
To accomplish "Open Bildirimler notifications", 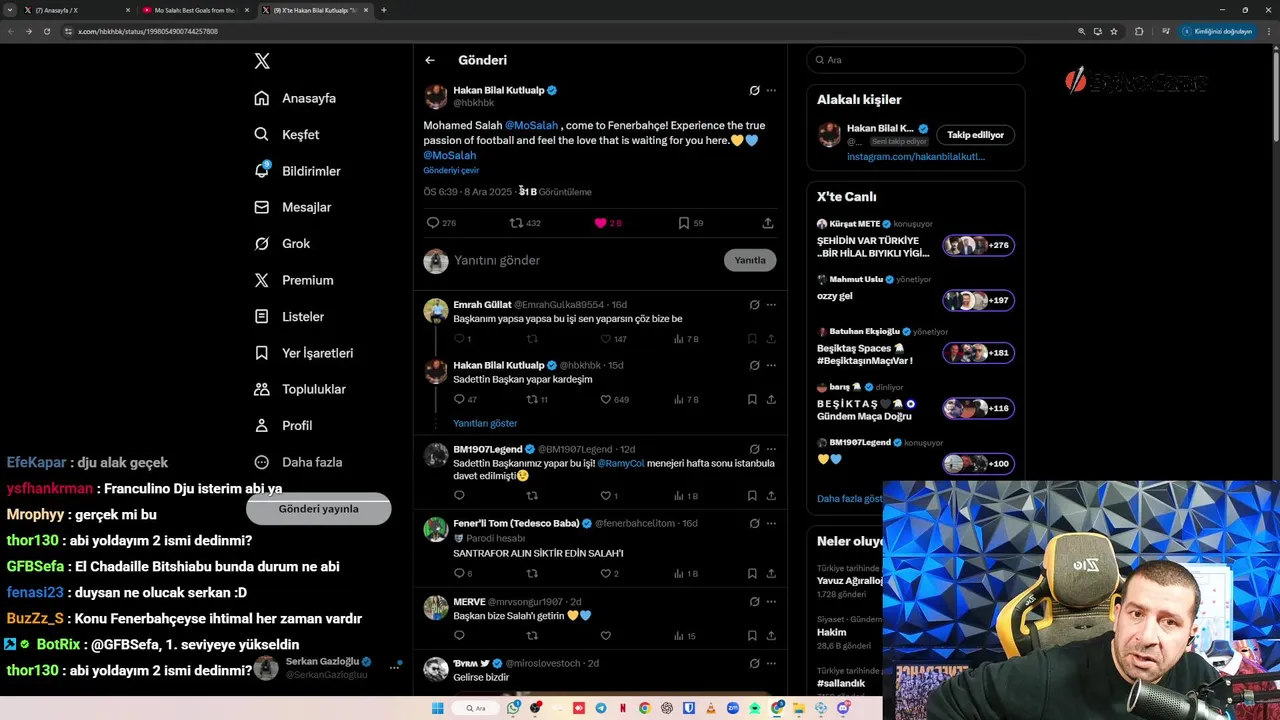I will click(297, 171).
